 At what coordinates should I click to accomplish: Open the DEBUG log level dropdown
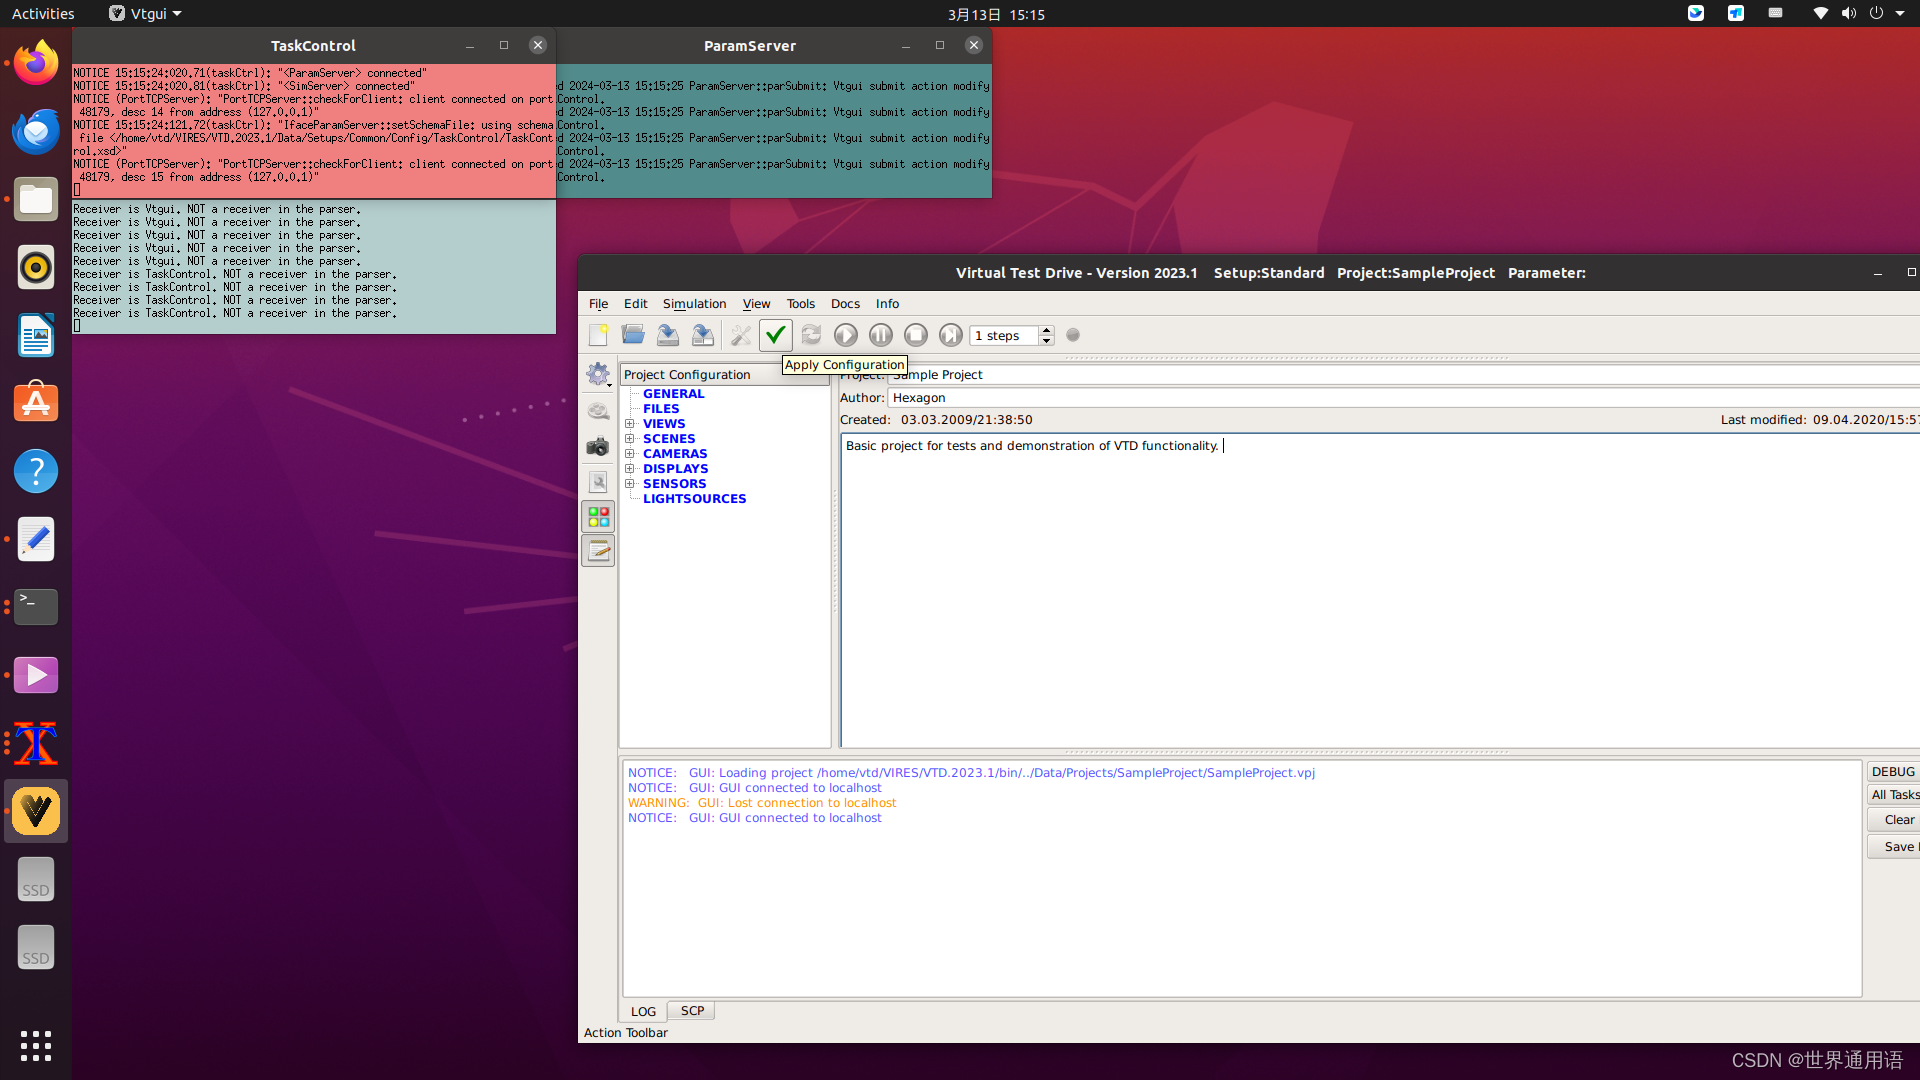tap(1893, 772)
